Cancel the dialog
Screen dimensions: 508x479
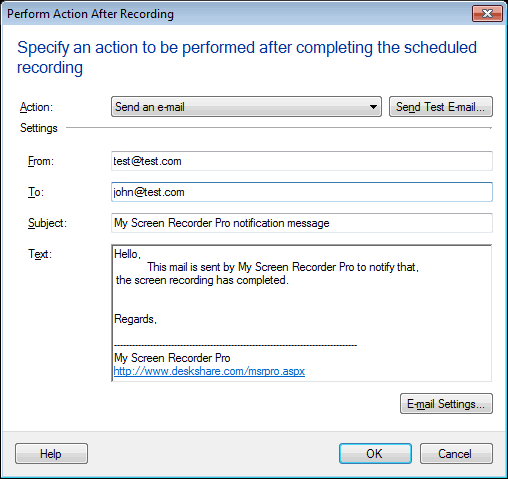(456, 454)
